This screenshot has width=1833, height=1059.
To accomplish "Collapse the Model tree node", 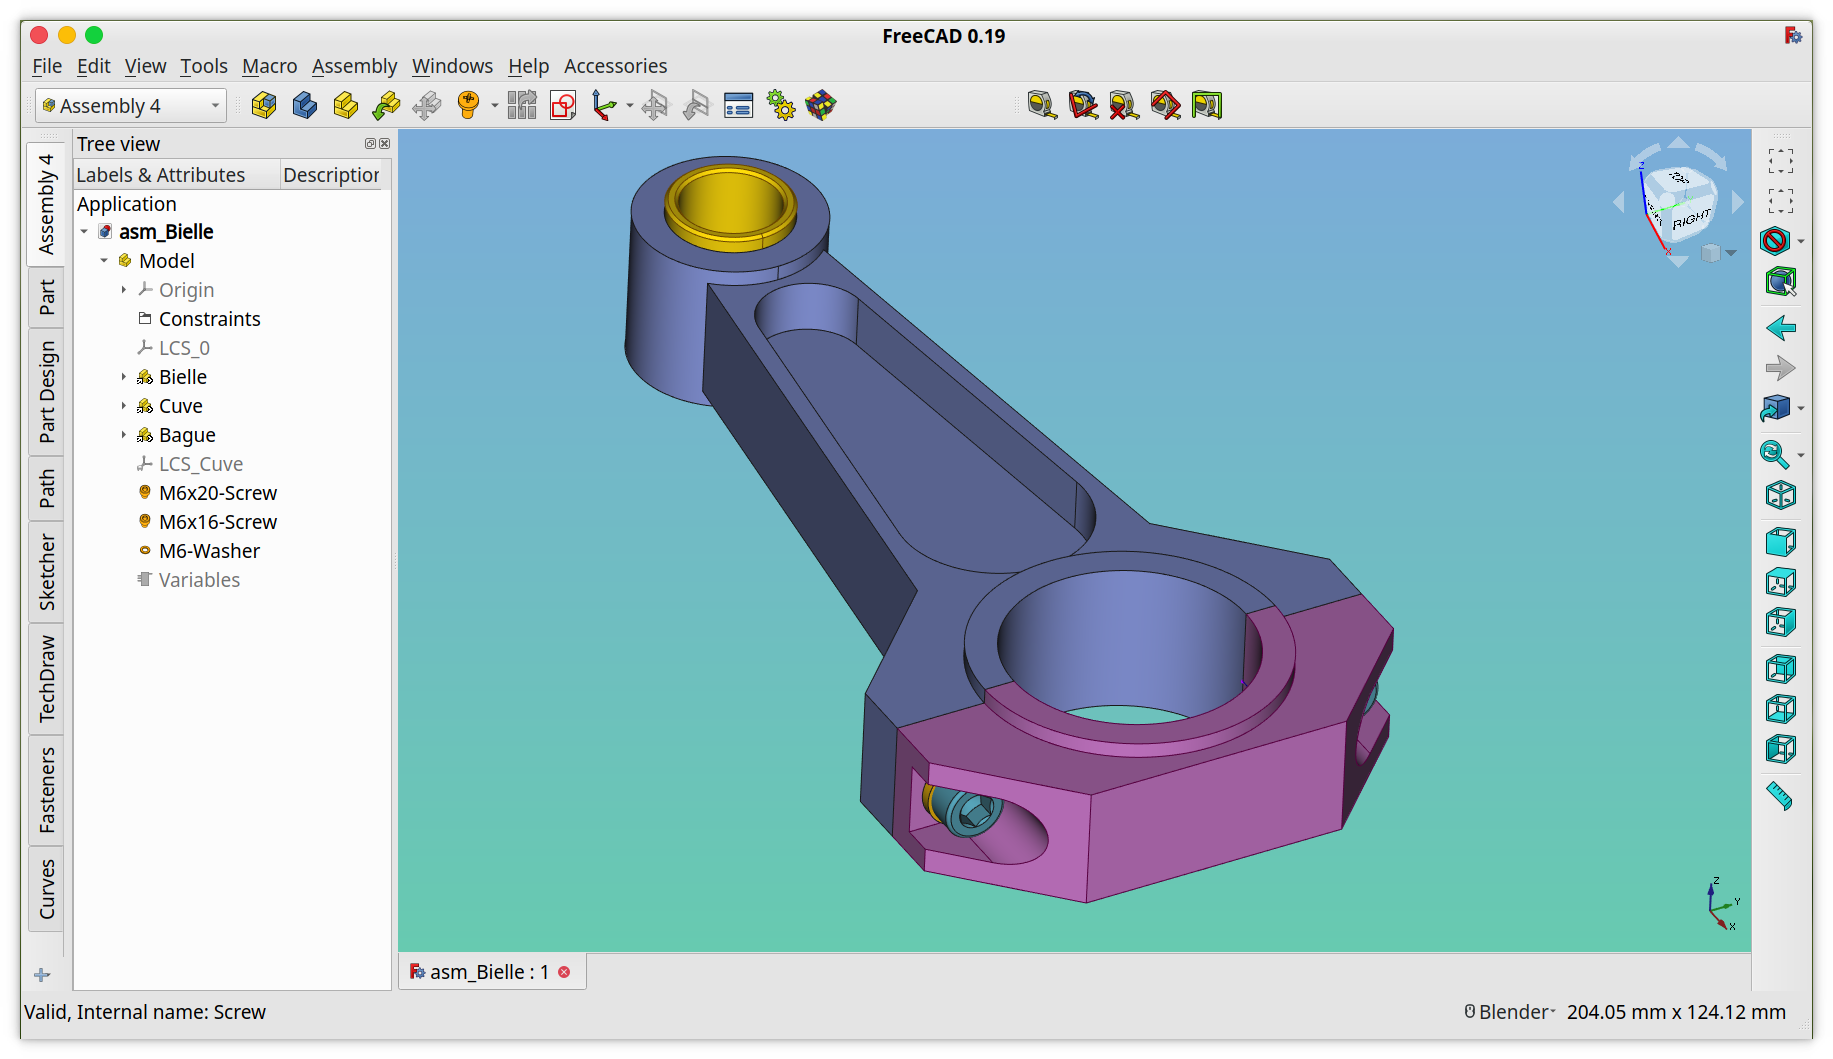I will click(104, 261).
